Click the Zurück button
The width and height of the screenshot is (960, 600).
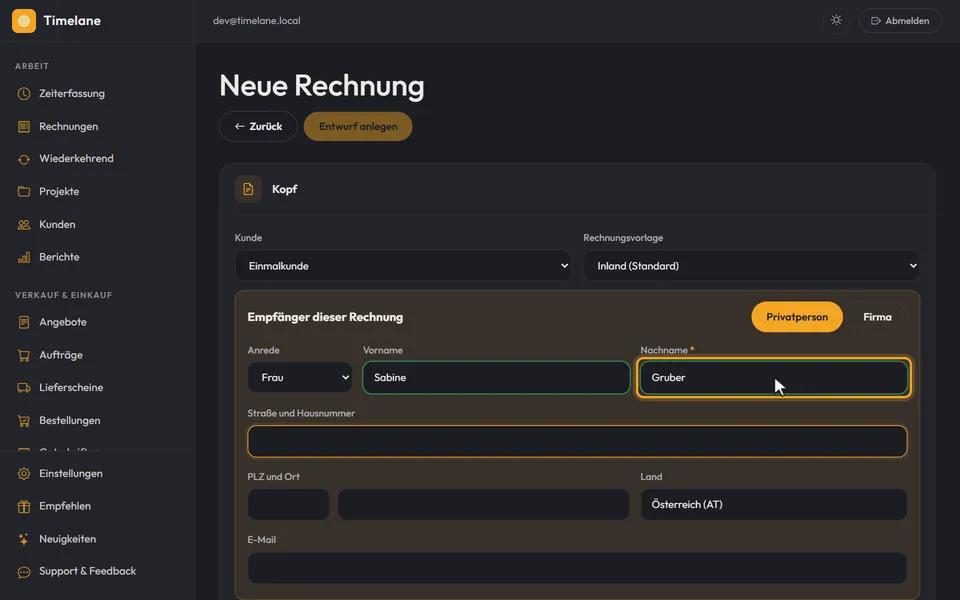click(258, 127)
